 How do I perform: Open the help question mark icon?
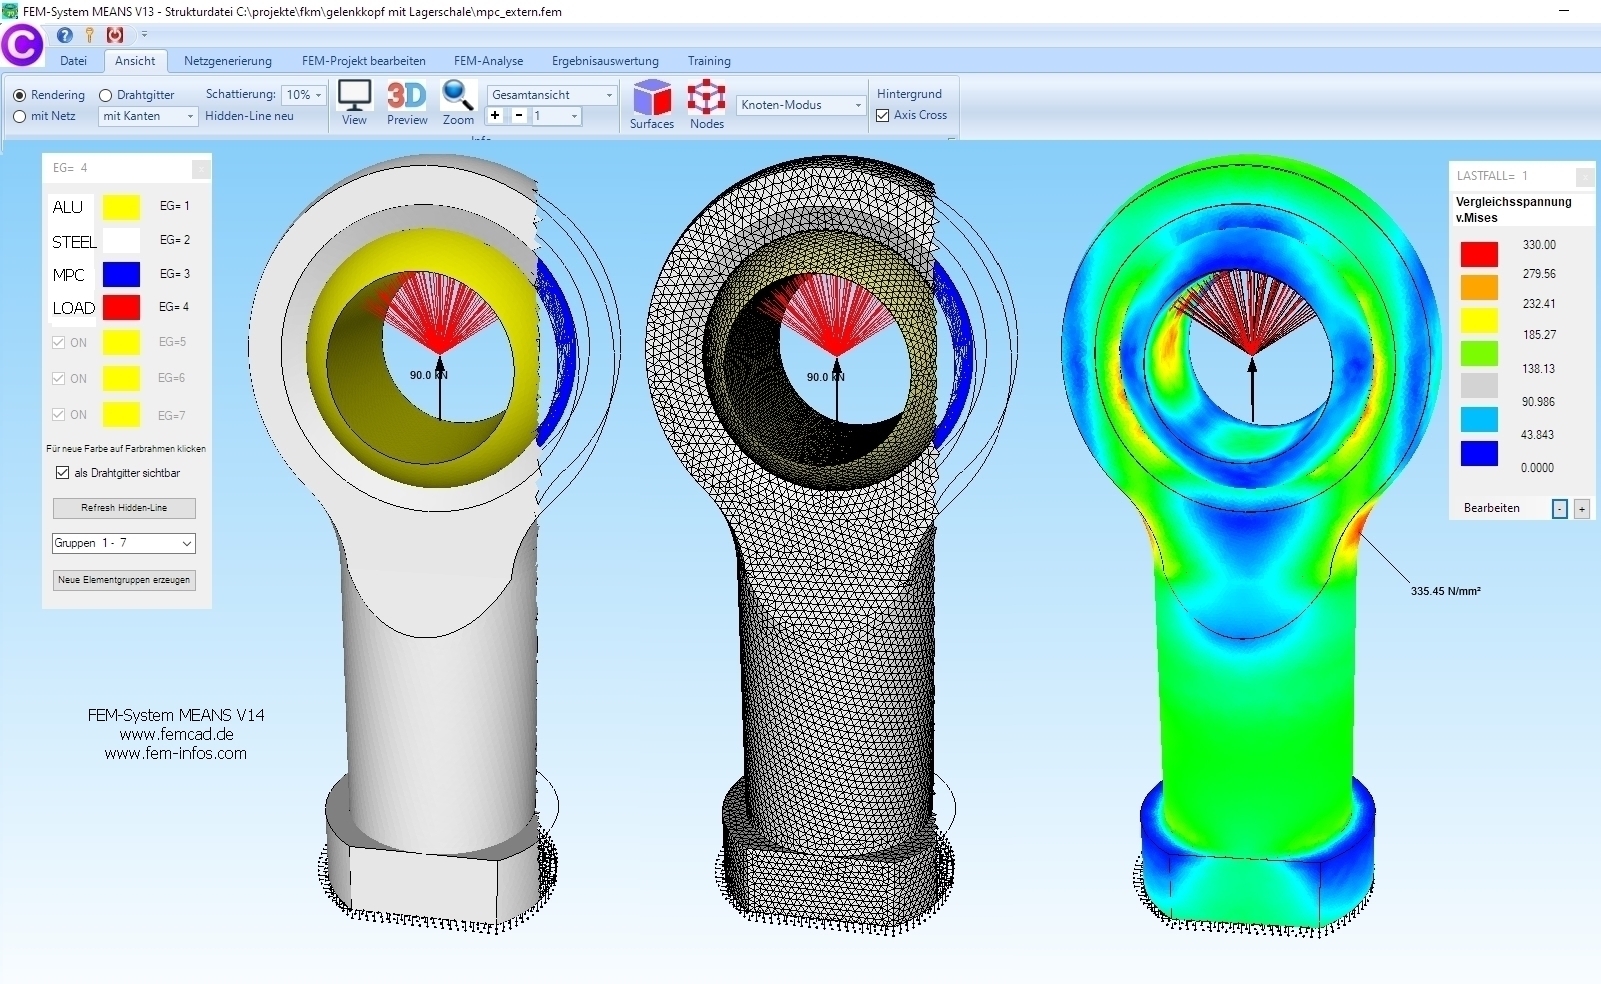point(65,35)
